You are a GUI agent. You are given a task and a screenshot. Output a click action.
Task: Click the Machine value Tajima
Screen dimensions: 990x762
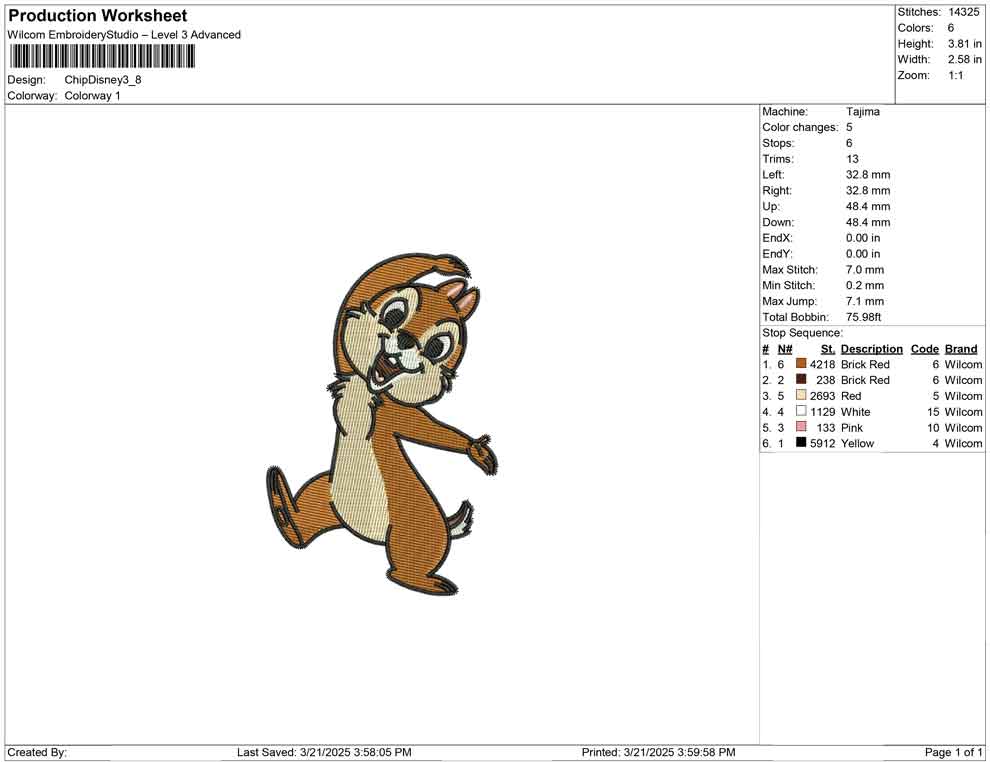click(862, 111)
